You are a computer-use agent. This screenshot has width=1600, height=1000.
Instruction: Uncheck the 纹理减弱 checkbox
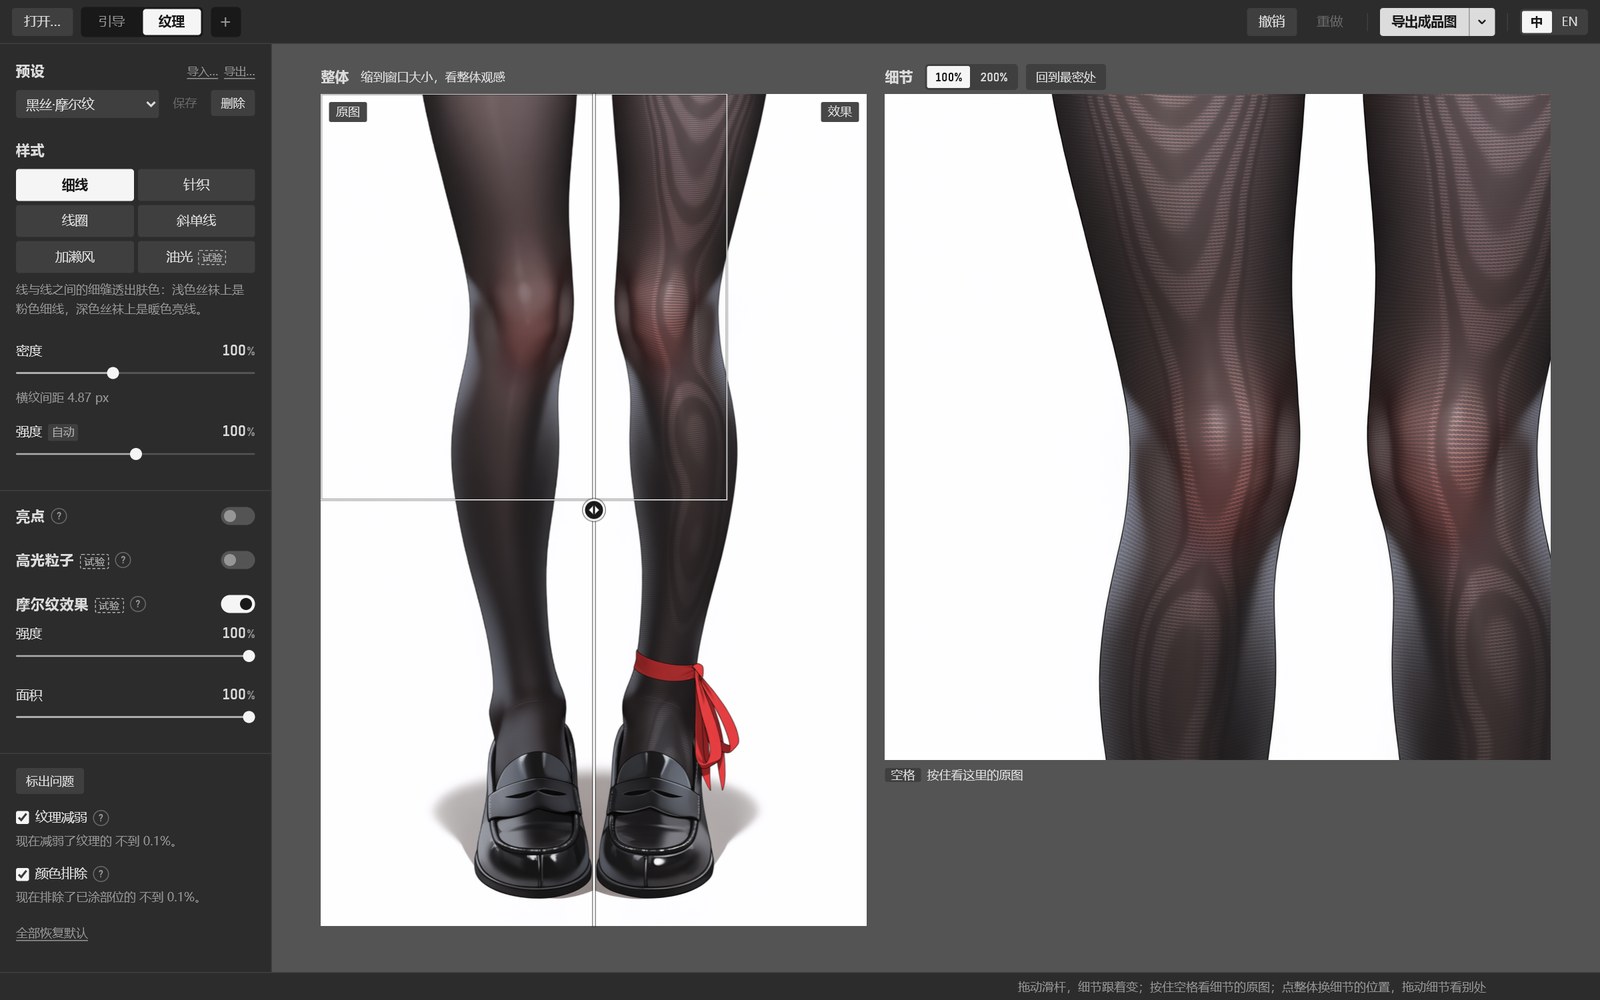point(22,817)
